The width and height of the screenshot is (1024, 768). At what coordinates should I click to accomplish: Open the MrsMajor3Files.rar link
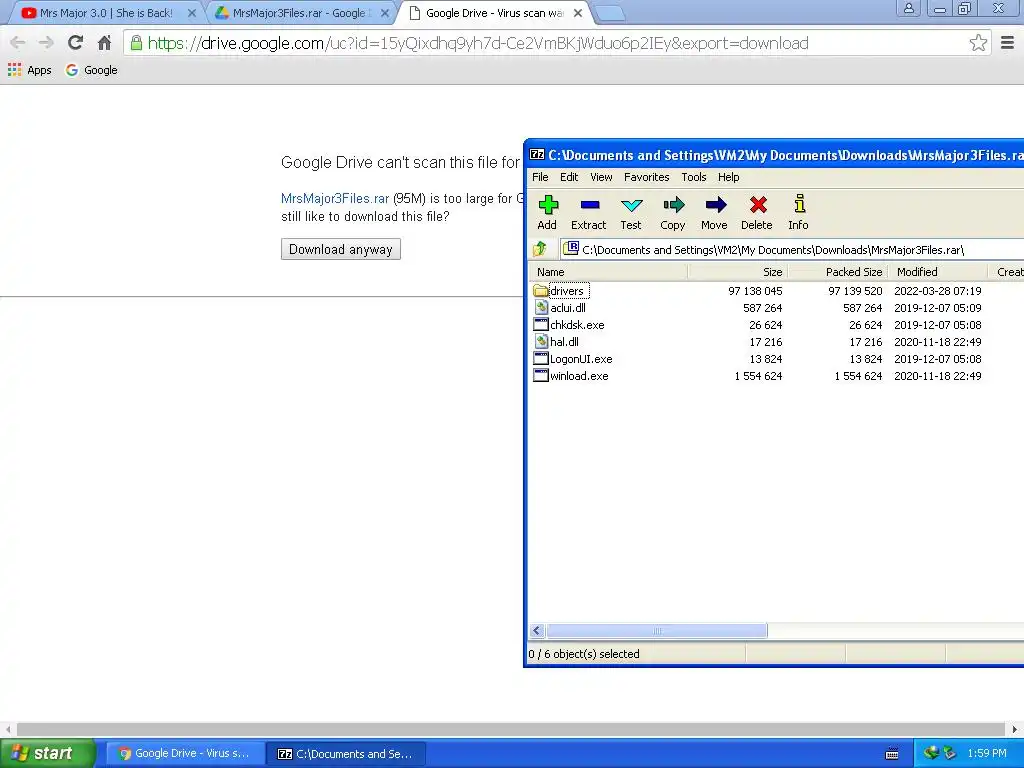335,198
